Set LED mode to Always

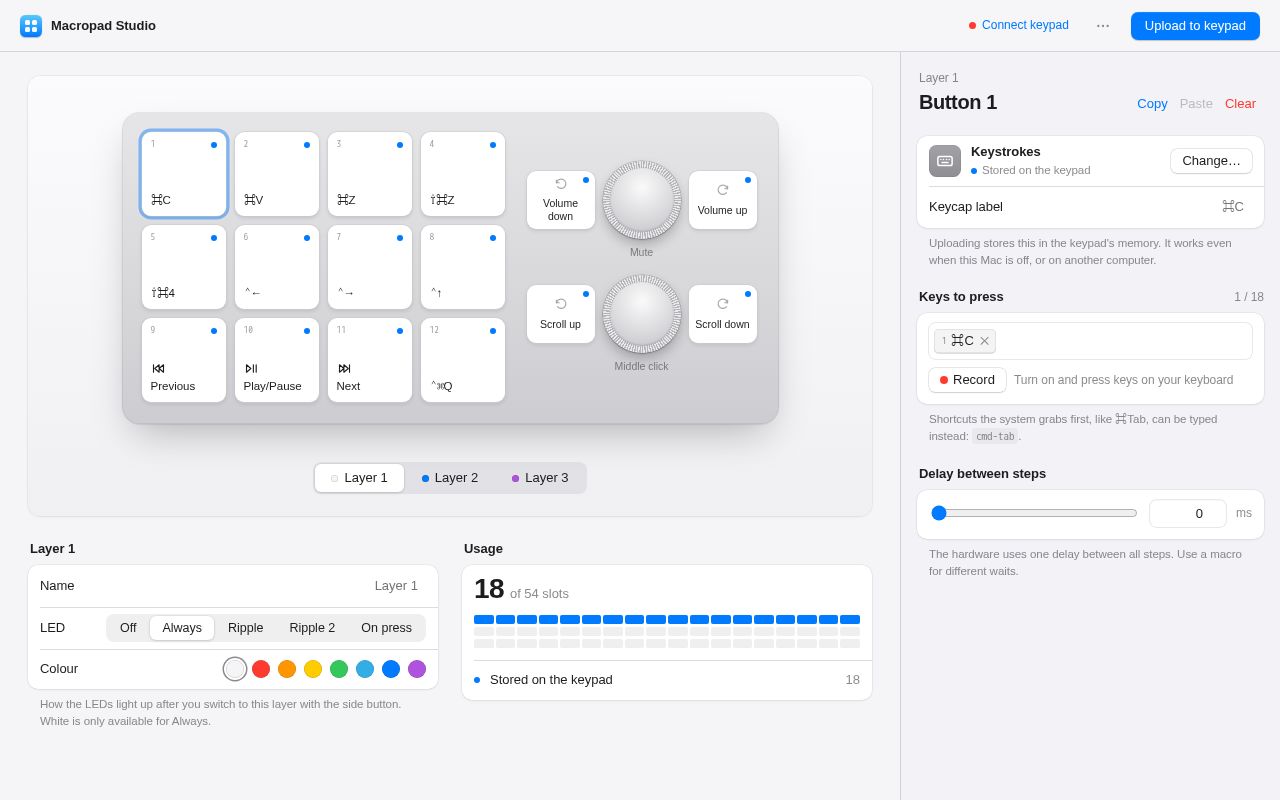(182, 628)
